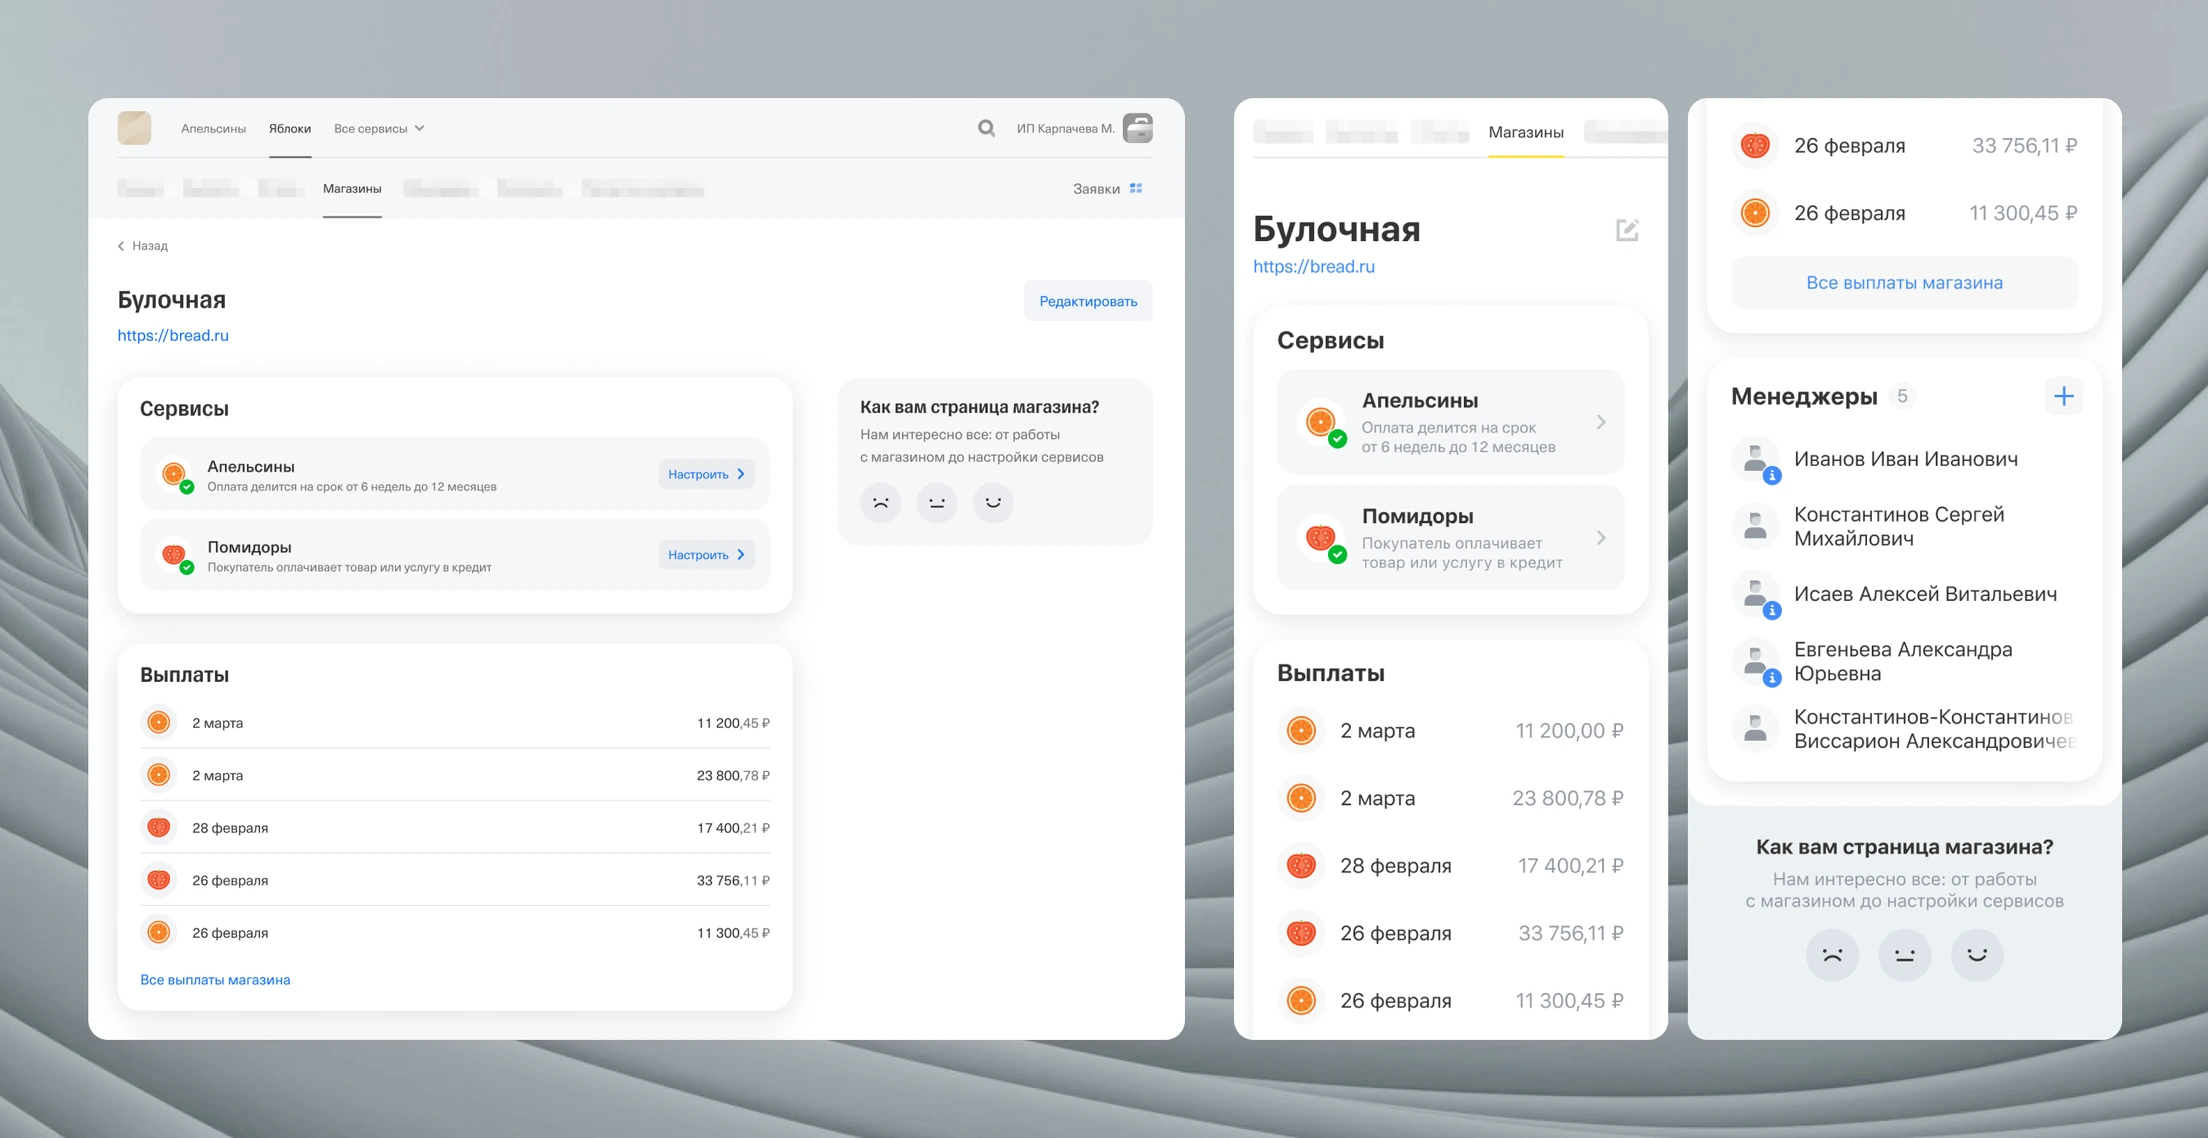
Task: Select Магазины tab in desktop sub-navigation
Action: (352, 188)
